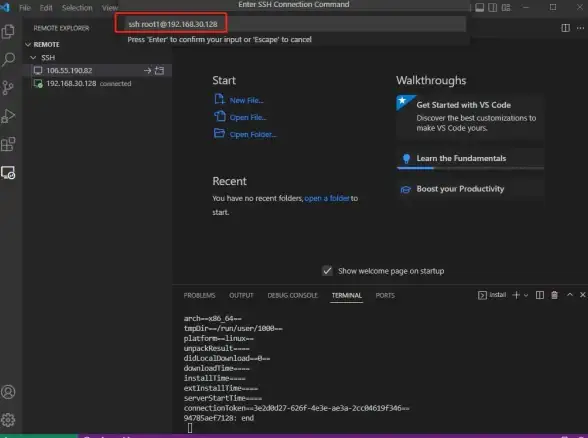The image size is (588, 438).
Task: Switch to the PROBLEMS tab
Action: (200, 296)
